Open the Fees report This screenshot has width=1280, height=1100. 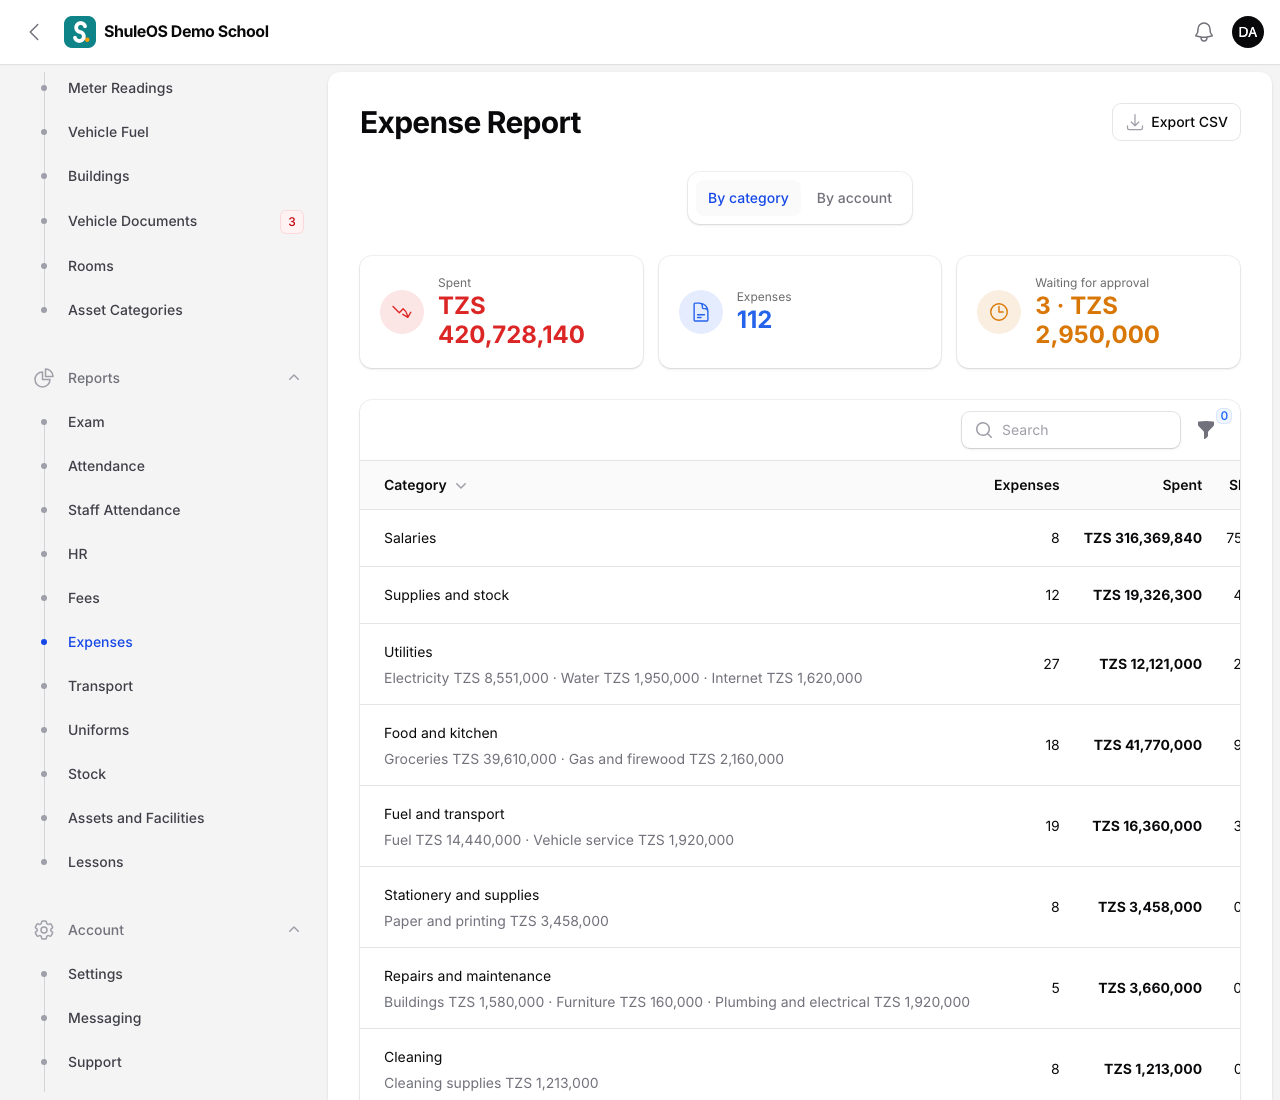tap(84, 598)
